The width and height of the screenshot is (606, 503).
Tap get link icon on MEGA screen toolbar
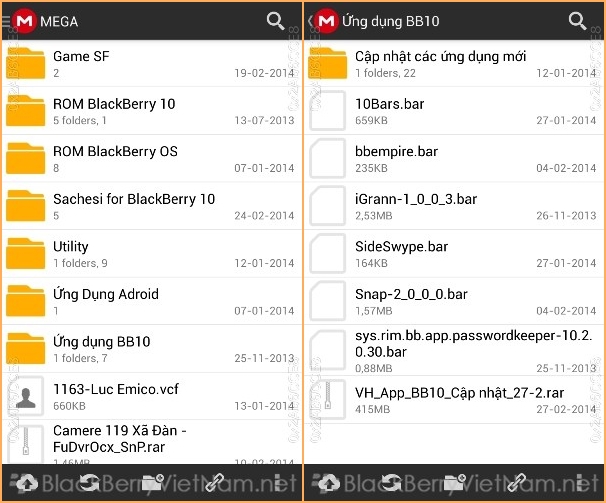click(x=215, y=483)
